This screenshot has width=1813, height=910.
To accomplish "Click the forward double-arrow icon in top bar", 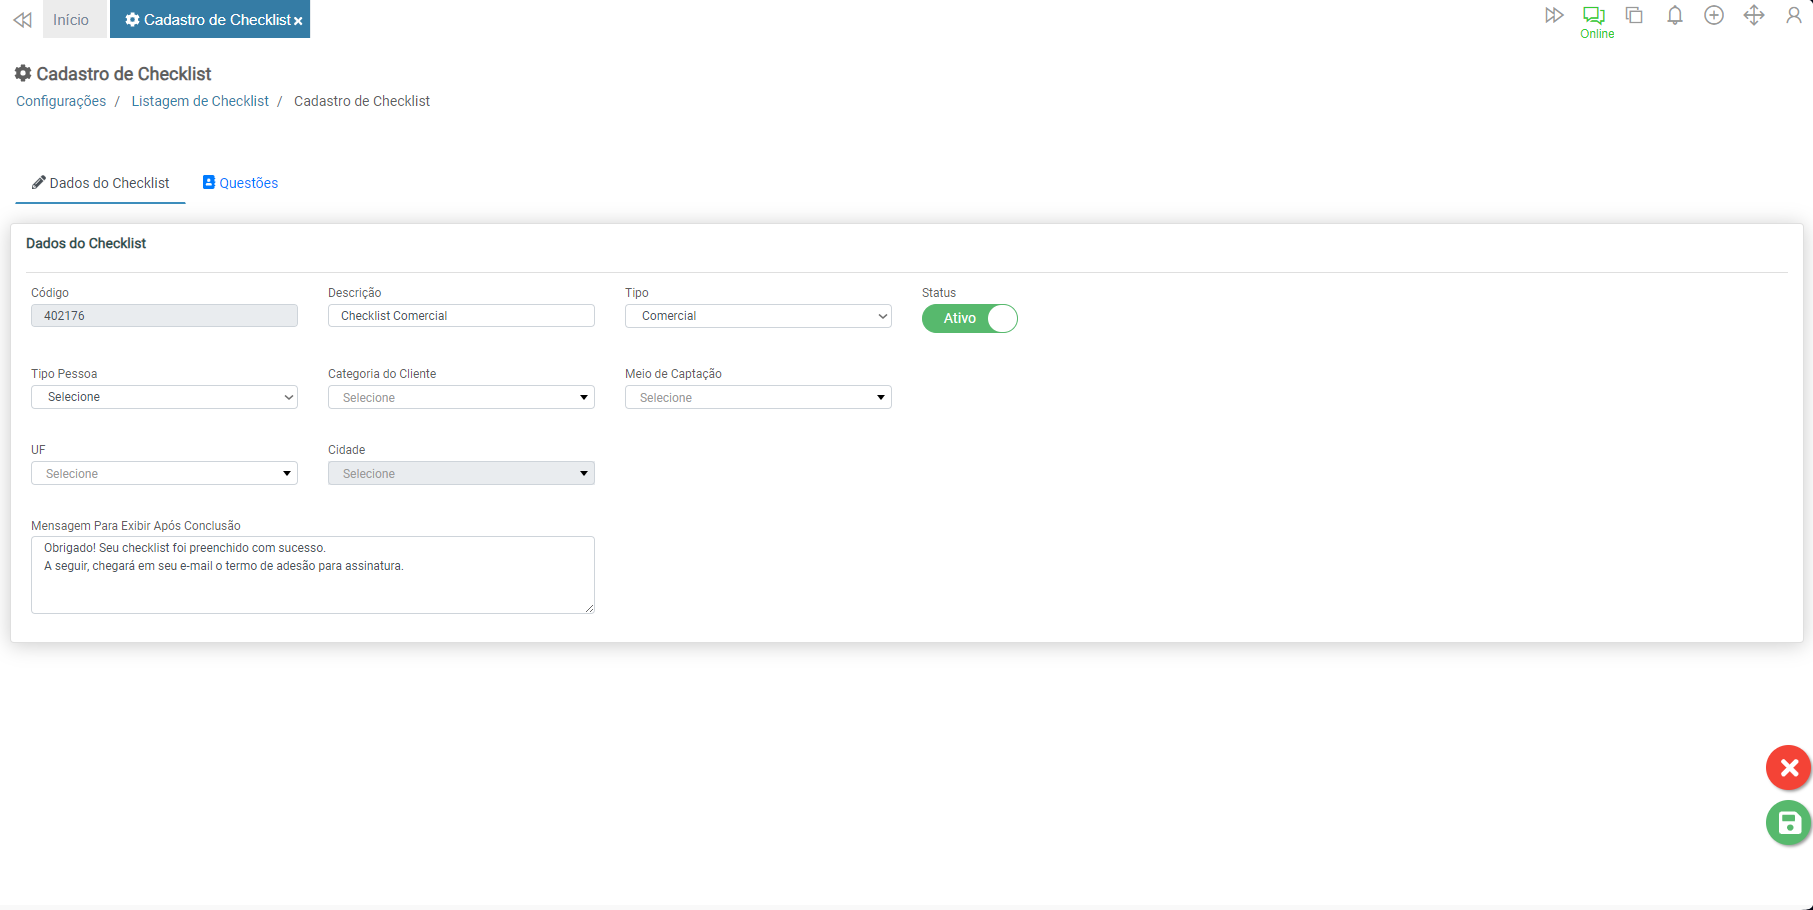I will (1553, 15).
